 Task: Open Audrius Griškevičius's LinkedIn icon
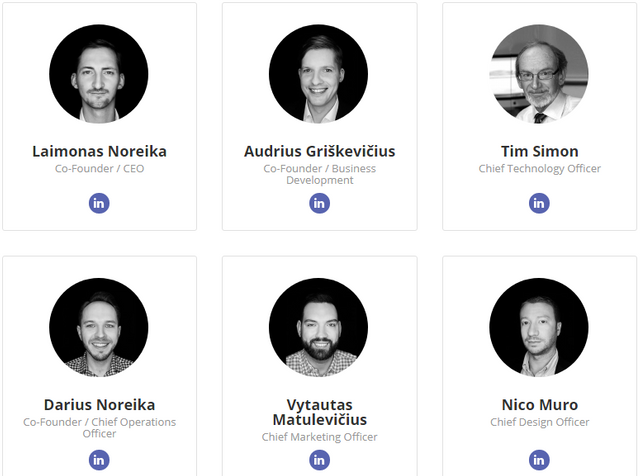click(x=319, y=203)
